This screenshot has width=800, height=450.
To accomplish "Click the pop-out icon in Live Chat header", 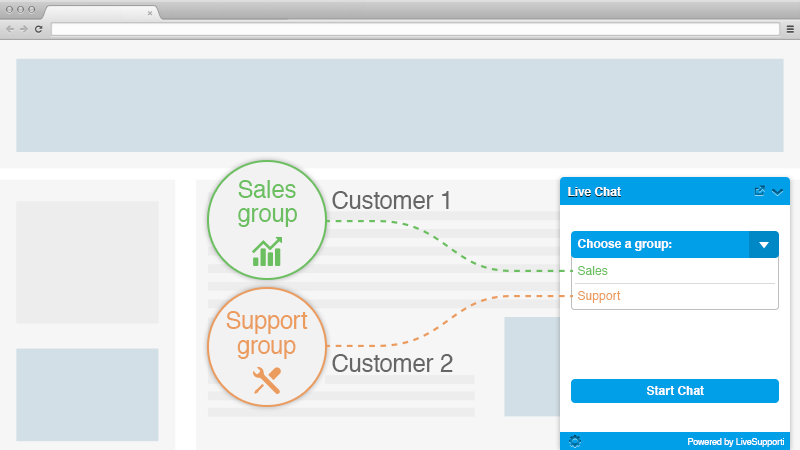I will (x=760, y=191).
